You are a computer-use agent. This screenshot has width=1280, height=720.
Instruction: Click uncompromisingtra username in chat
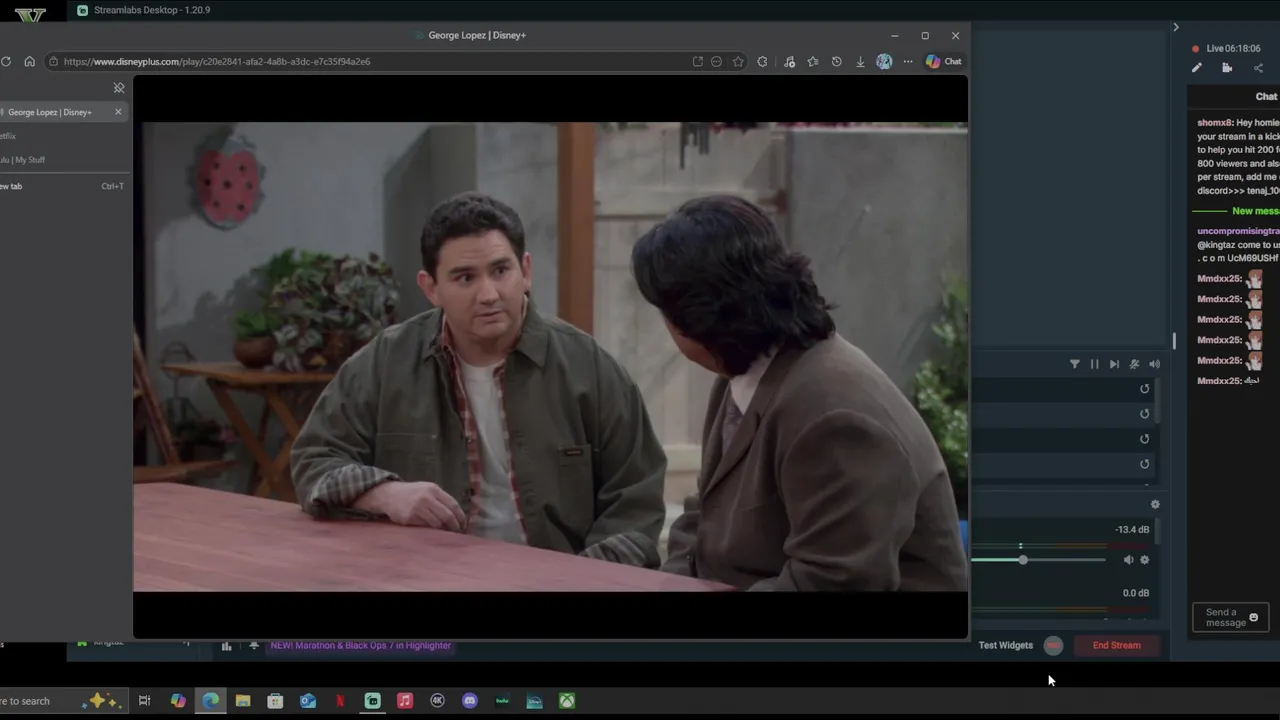pos(1238,231)
